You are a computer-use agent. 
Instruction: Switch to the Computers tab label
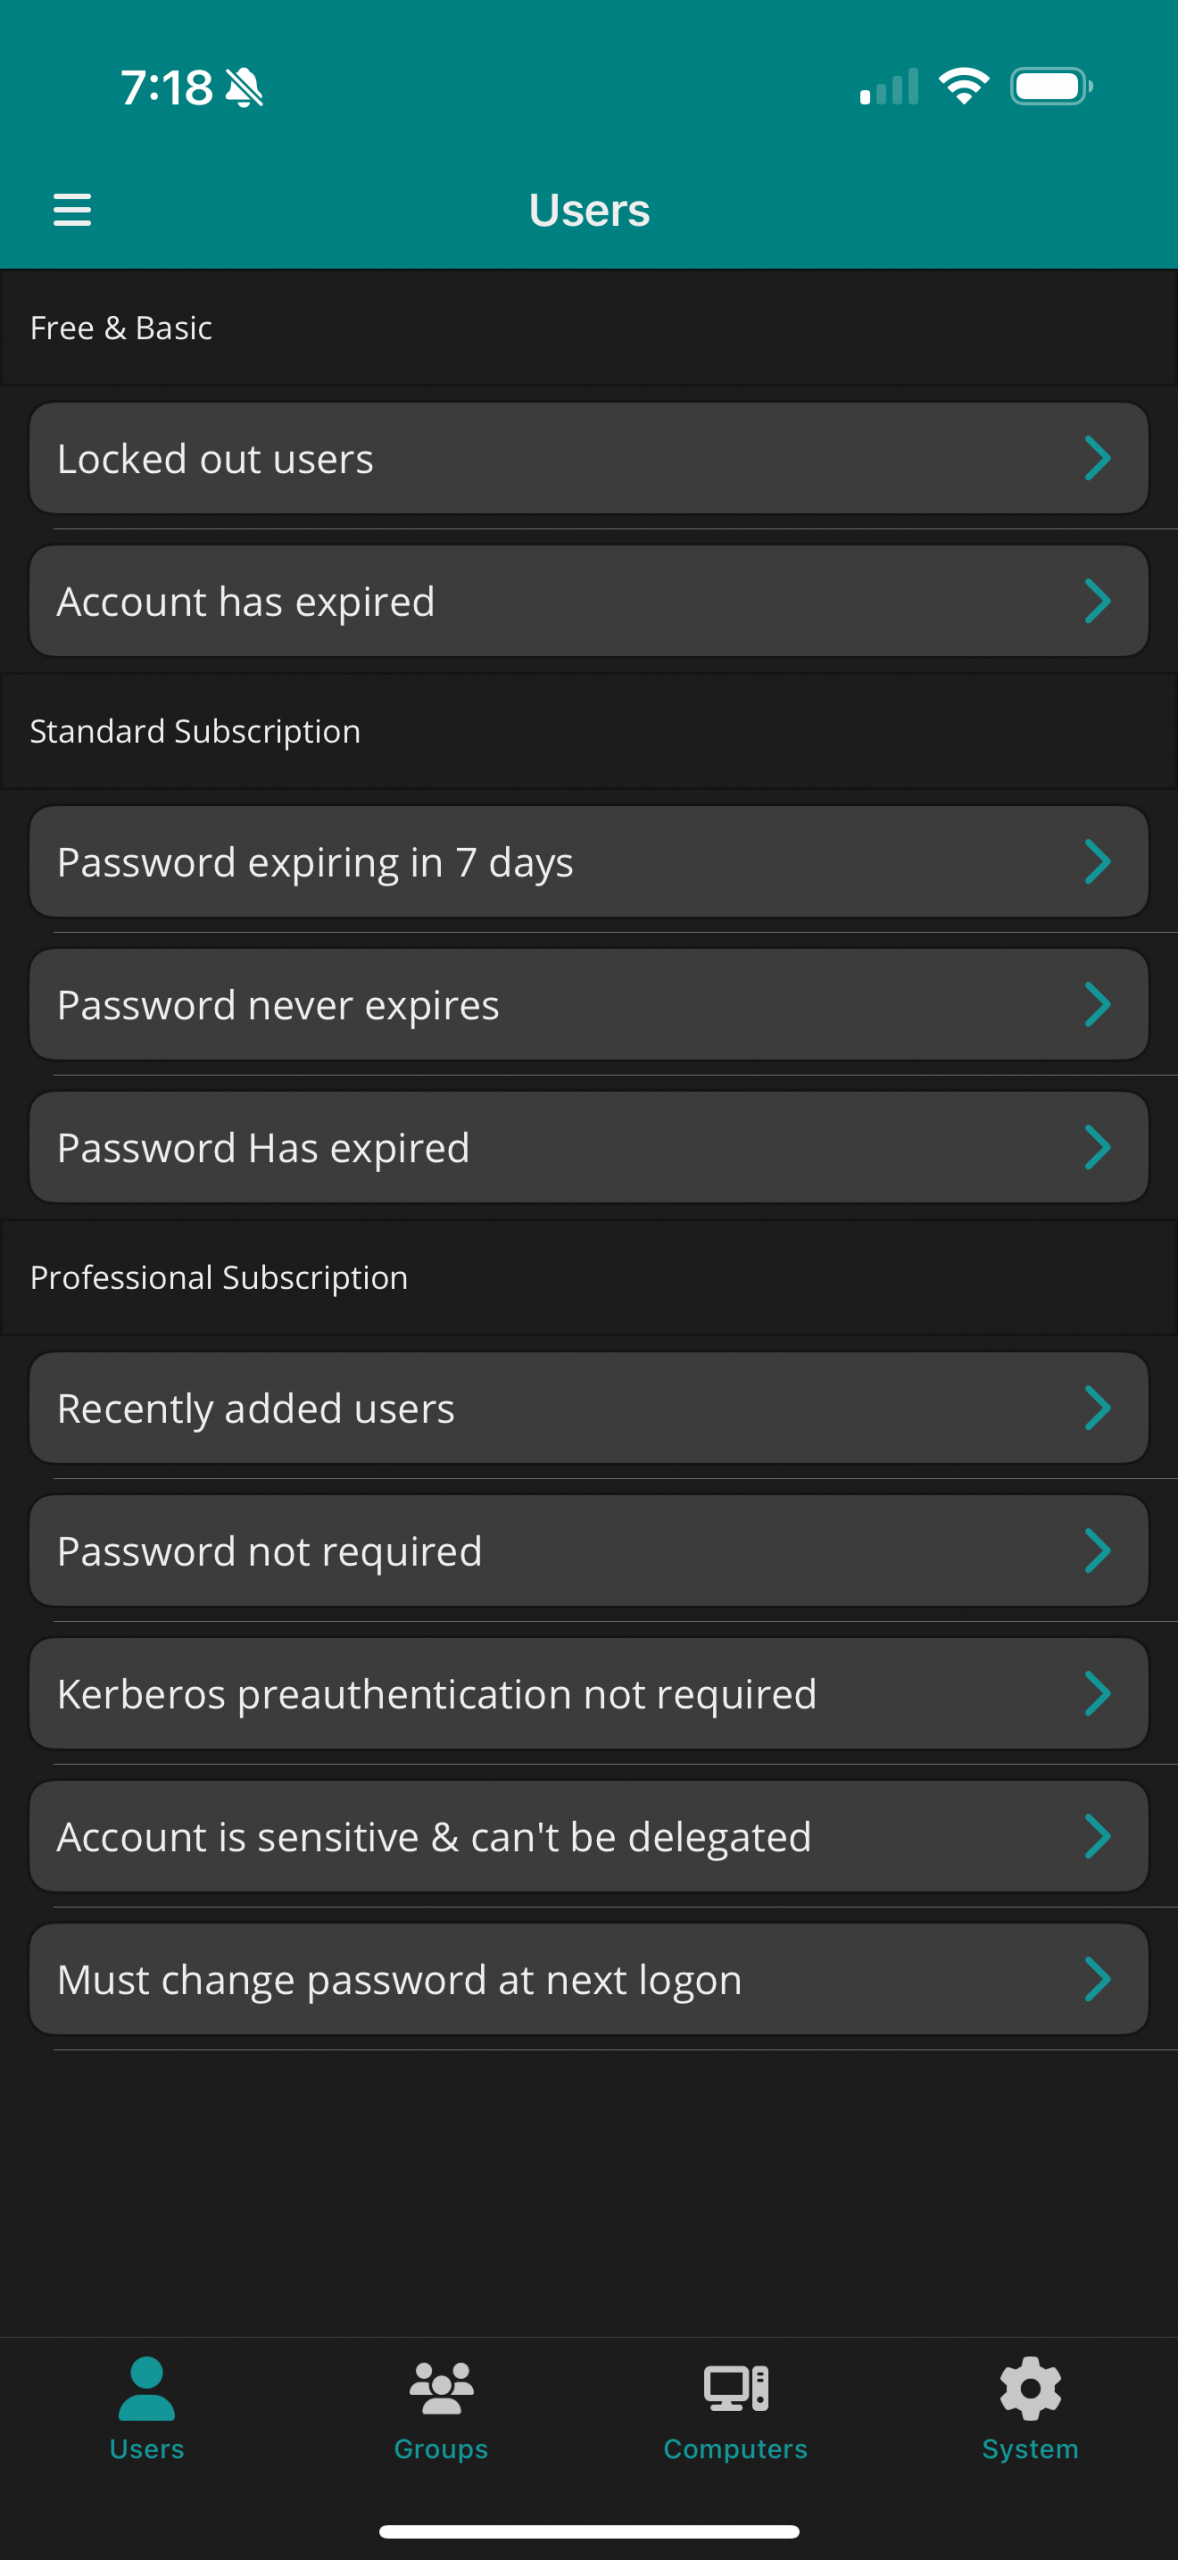736,2449
